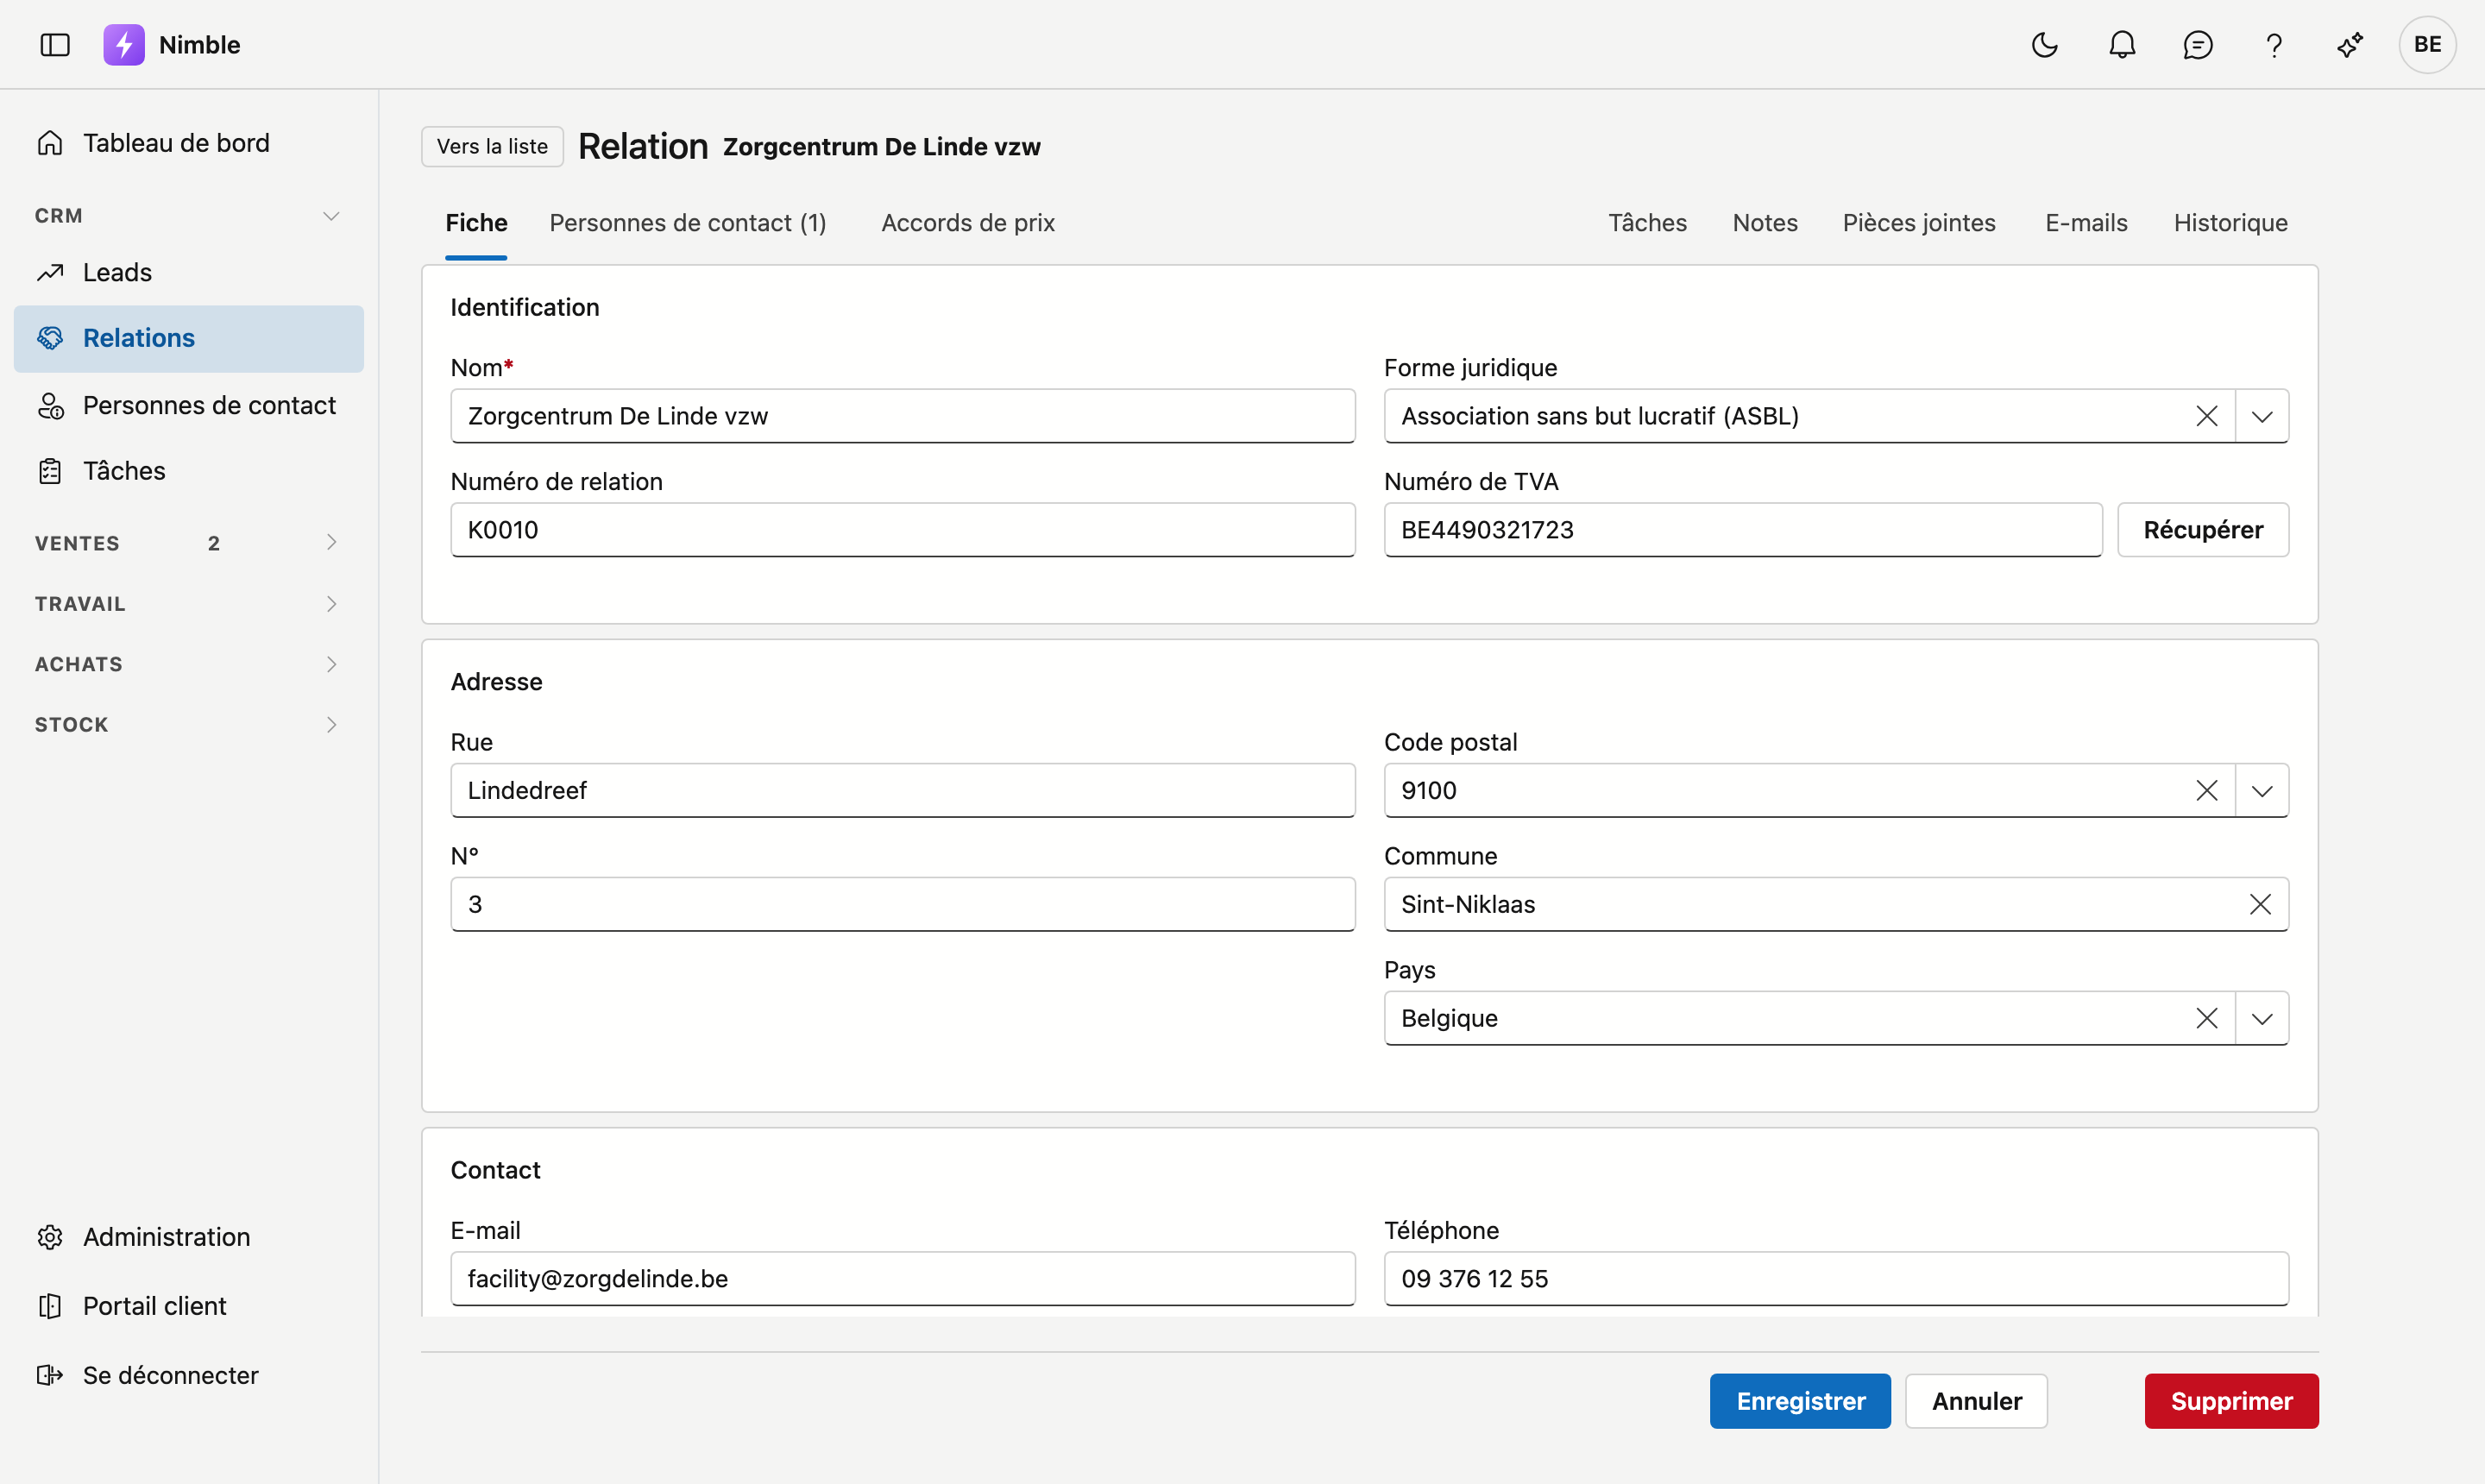This screenshot has width=2485, height=1484.
Task: Open the Forme juridique dropdown
Action: pyautogui.click(x=2262, y=416)
